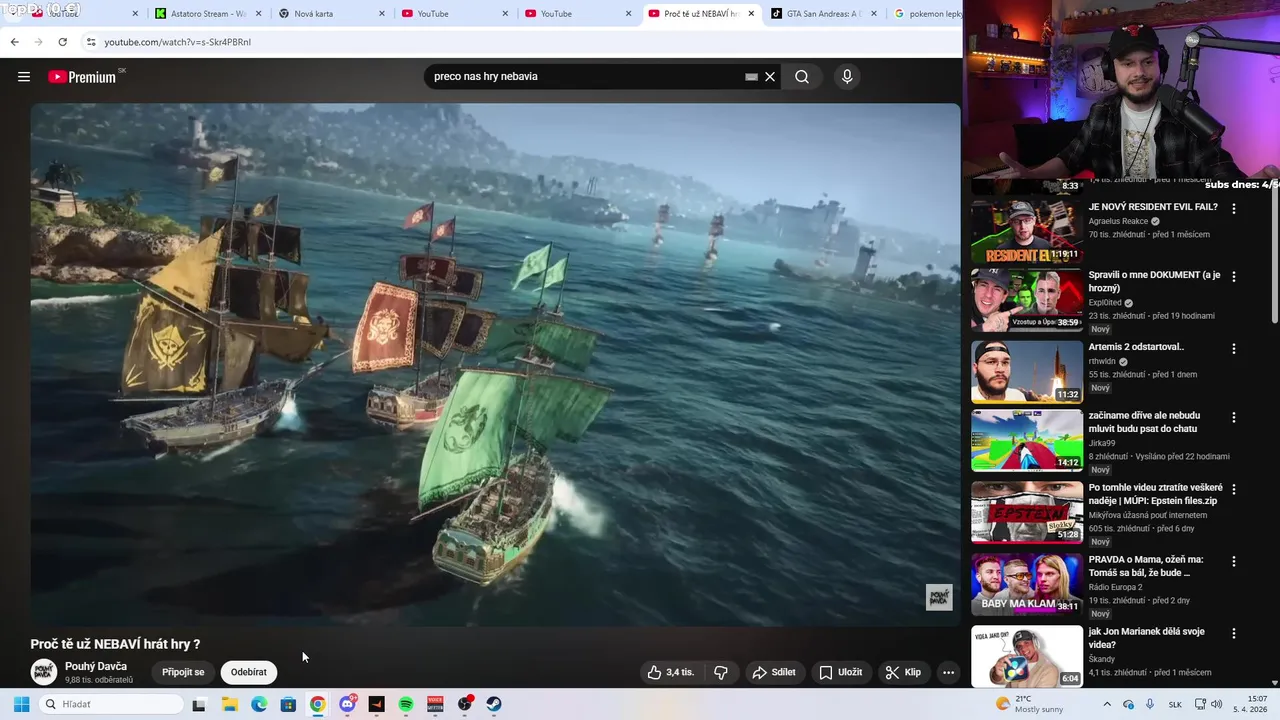Switch to the GTA San Andreas tab
1280x720 pixels.
pyautogui.click(x=823, y=14)
